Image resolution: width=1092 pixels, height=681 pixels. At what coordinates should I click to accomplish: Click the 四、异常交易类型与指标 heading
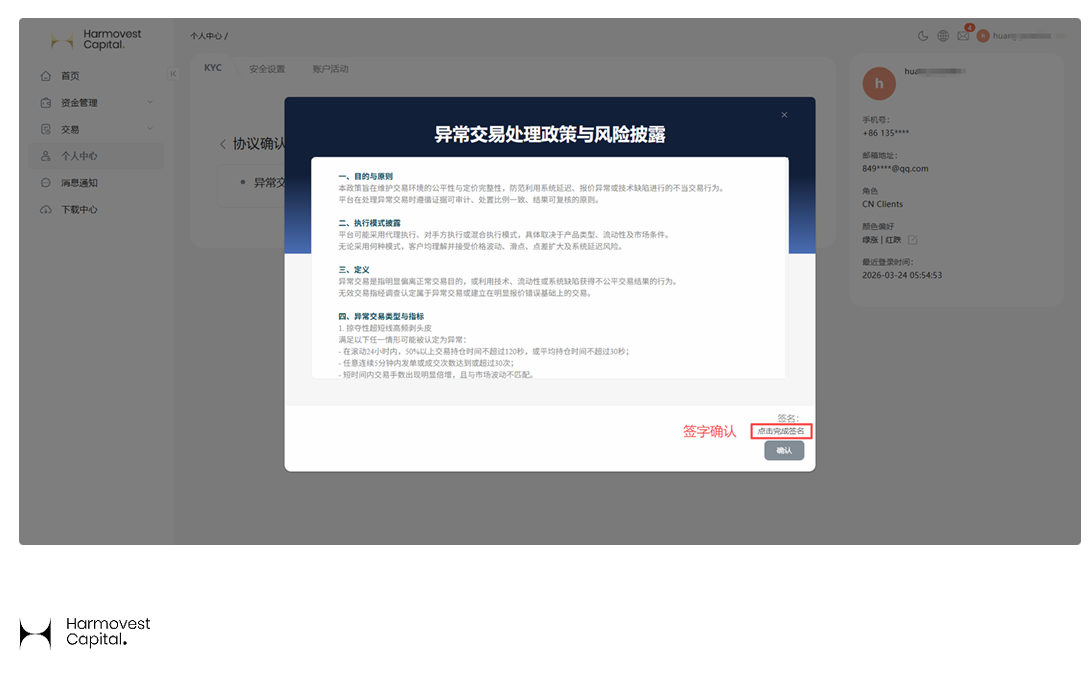tap(381, 316)
